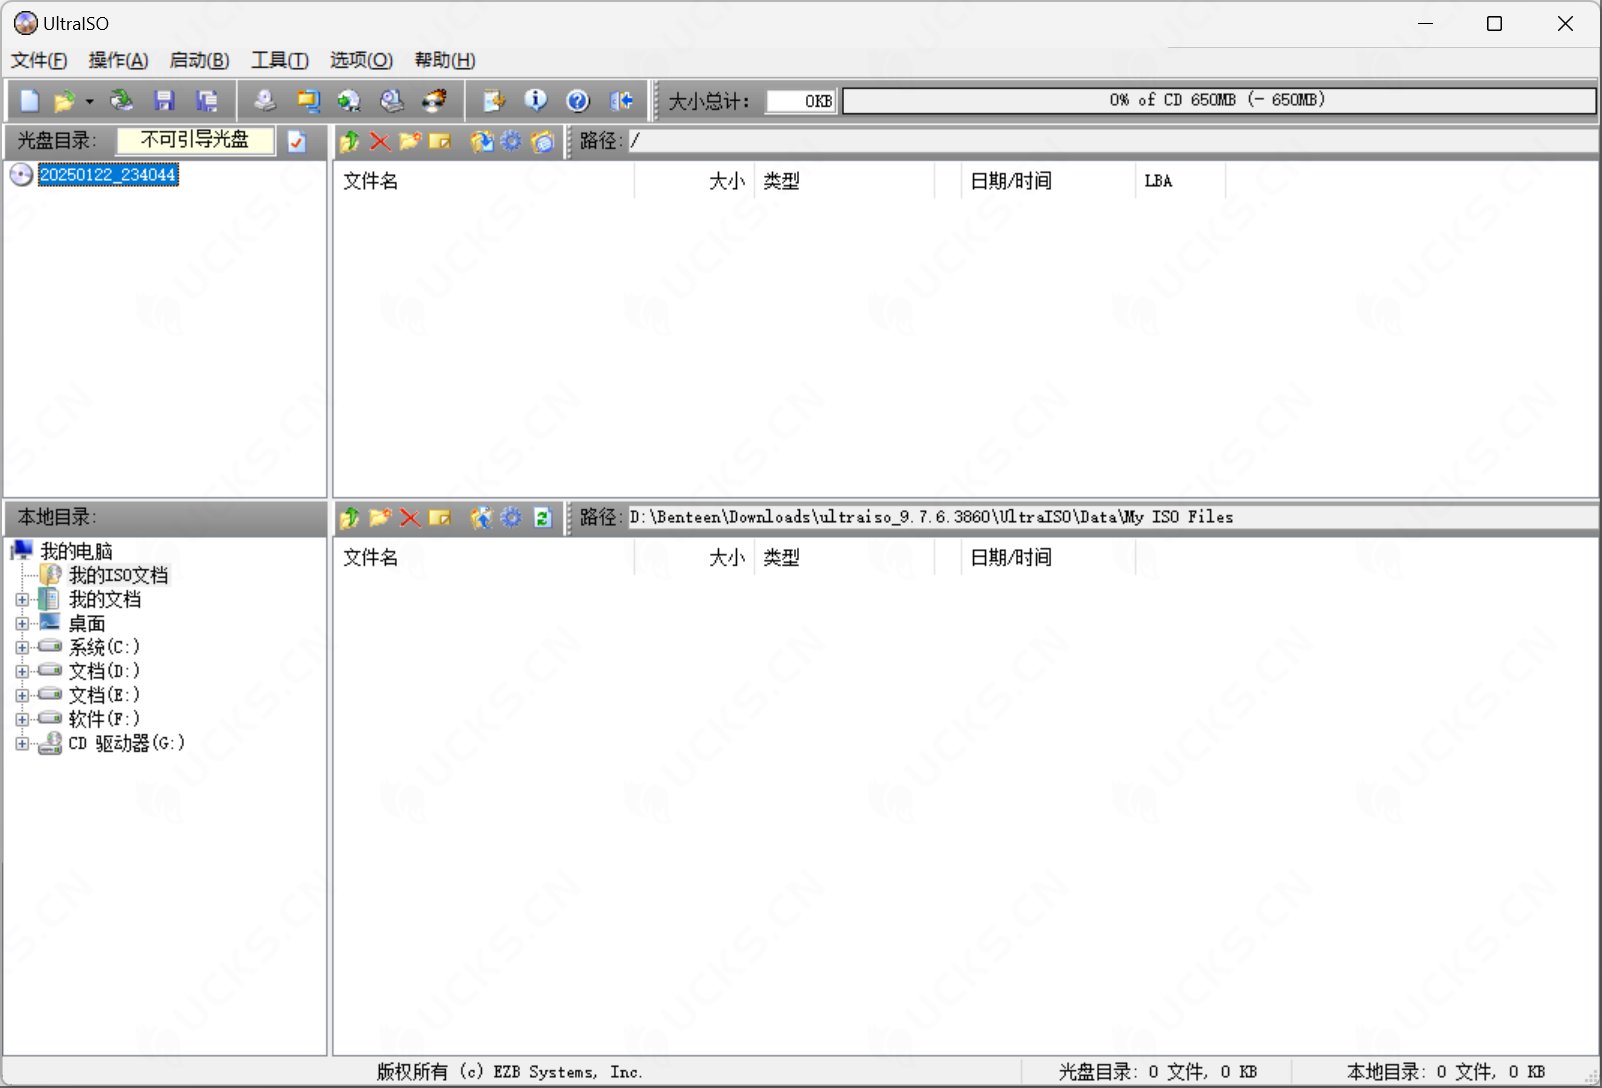Click the add-to-image icon in 本地目录 toolbar
Image resolution: width=1602 pixels, height=1088 pixels.
click(x=482, y=517)
